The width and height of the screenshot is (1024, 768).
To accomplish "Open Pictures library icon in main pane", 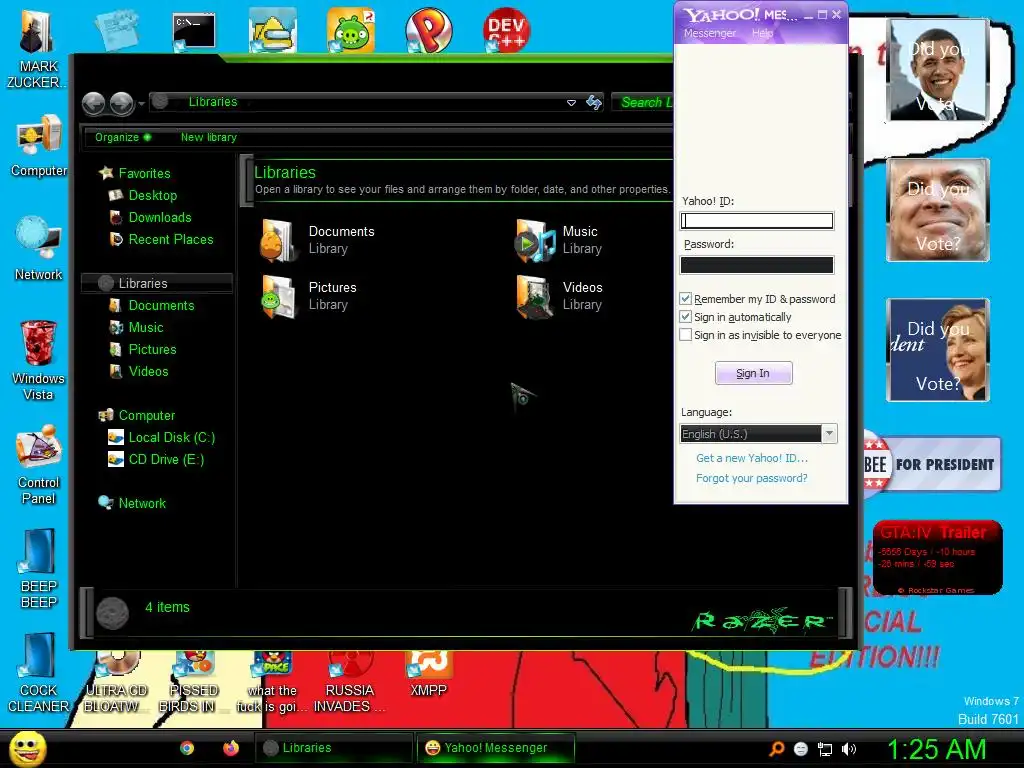I will [x=279, y=296].
